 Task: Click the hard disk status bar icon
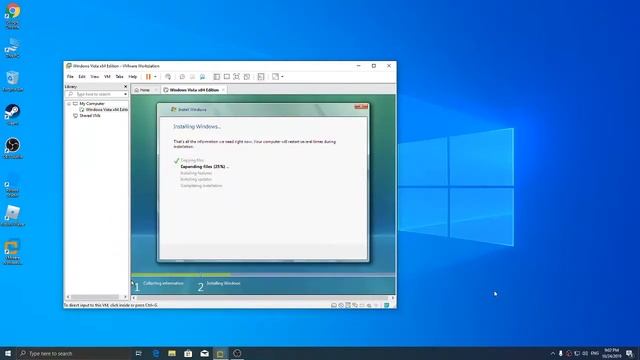(x=334, y=305)
